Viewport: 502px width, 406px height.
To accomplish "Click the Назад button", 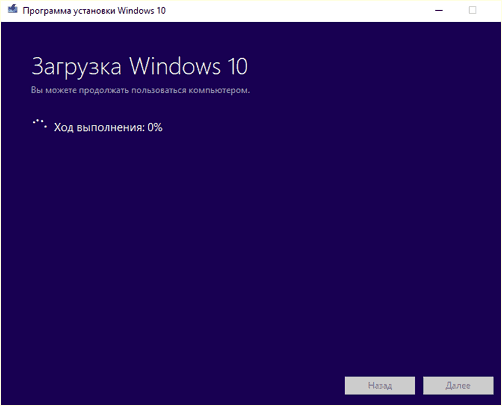I will [380, 386].
